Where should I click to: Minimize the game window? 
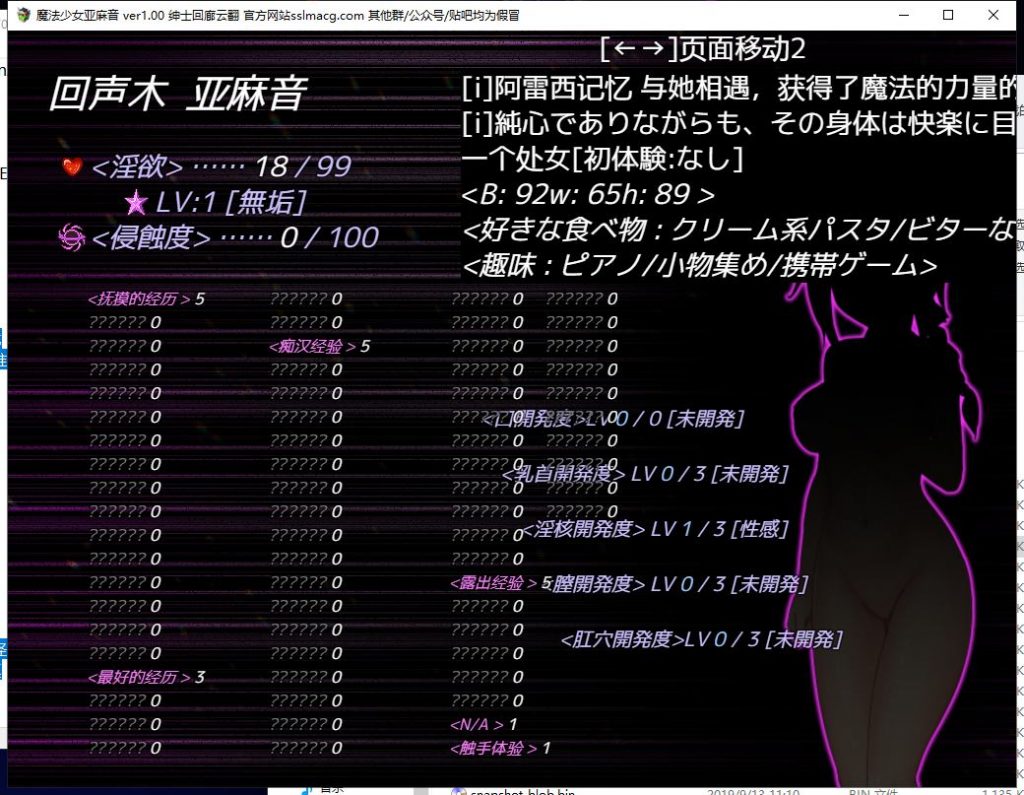pyautogui.click(x=903, y=15)
